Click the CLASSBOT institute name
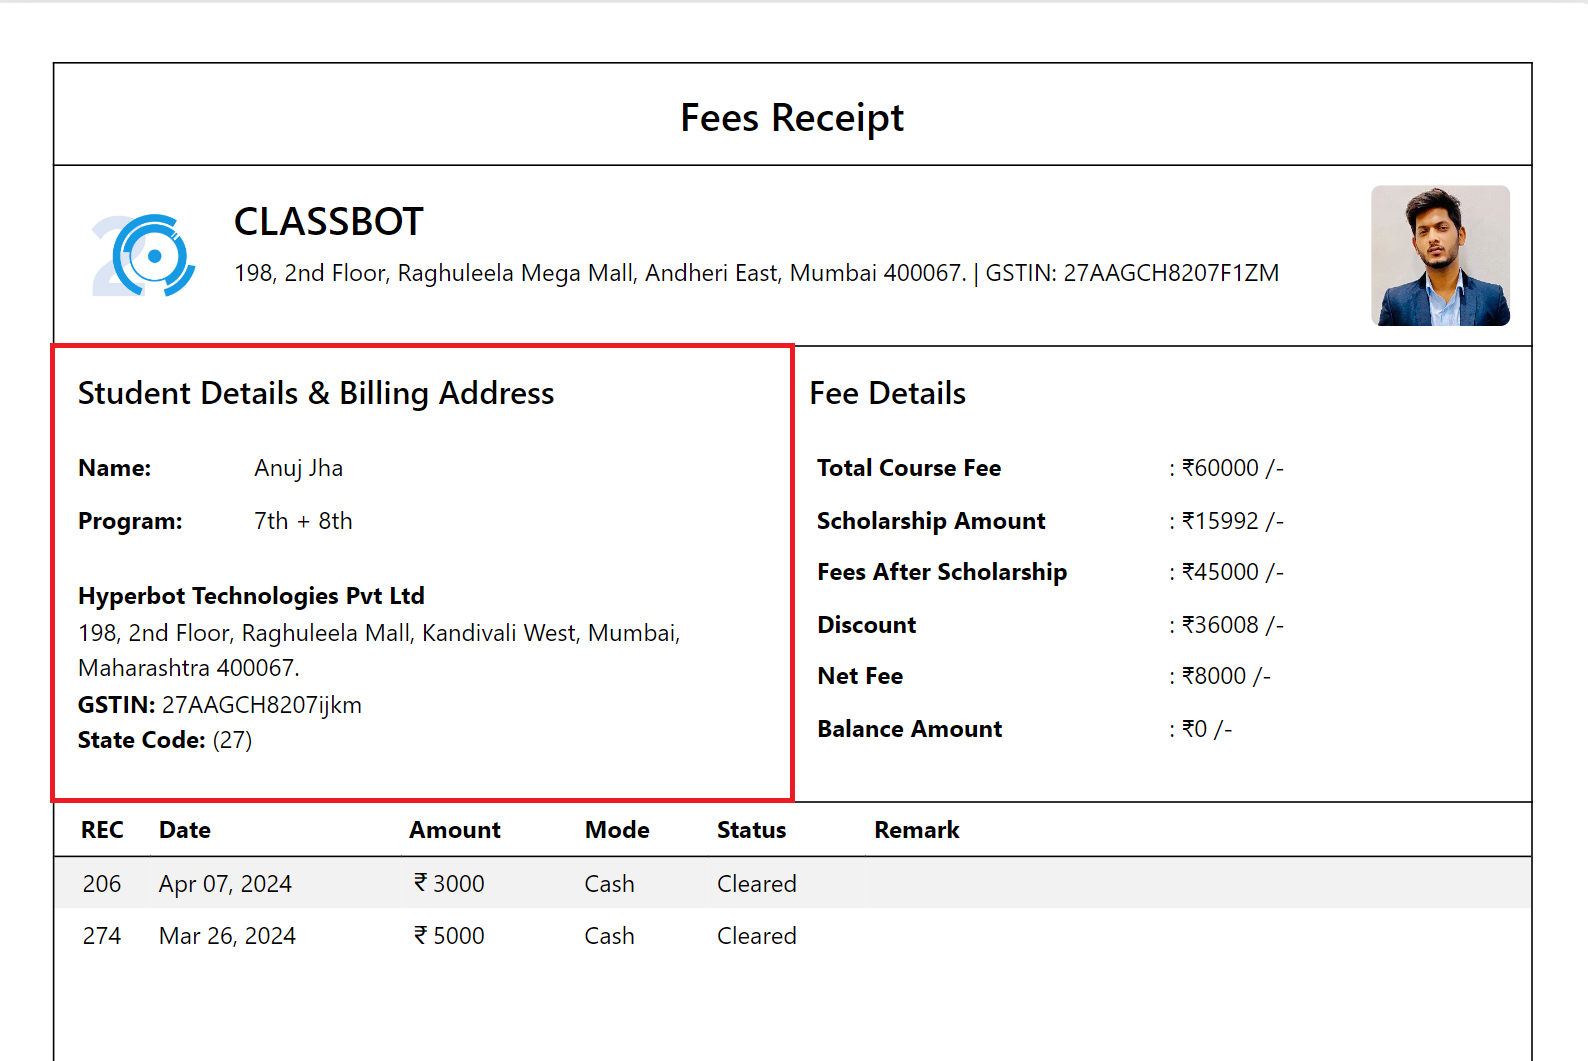This screenshot has height=1061, width=1588. click(x=329, y=222)
